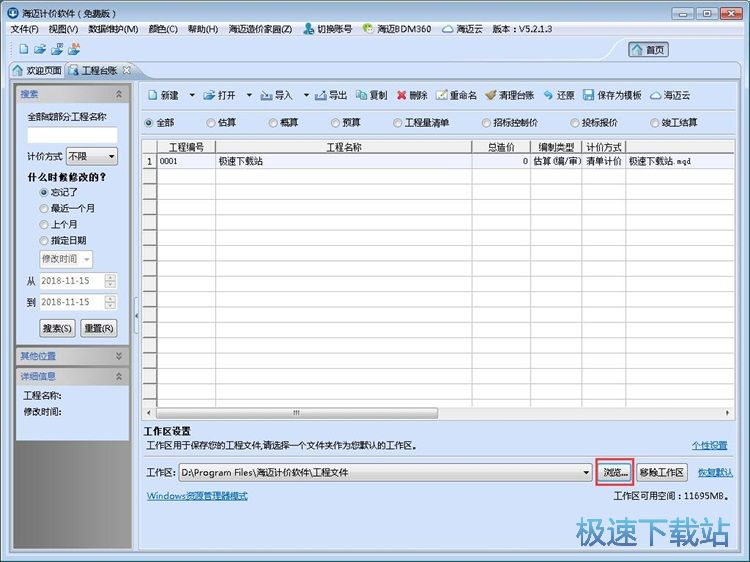This screenshot has width=750, height=562.
Task: Click the horizontal scrollbar thumb under the table
Action: click(297, 412)
